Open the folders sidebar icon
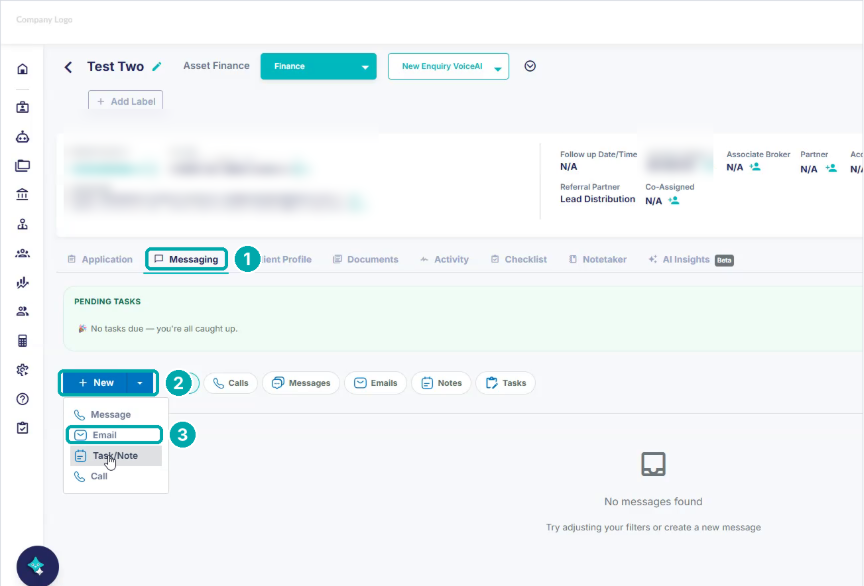 coord(23,165)
